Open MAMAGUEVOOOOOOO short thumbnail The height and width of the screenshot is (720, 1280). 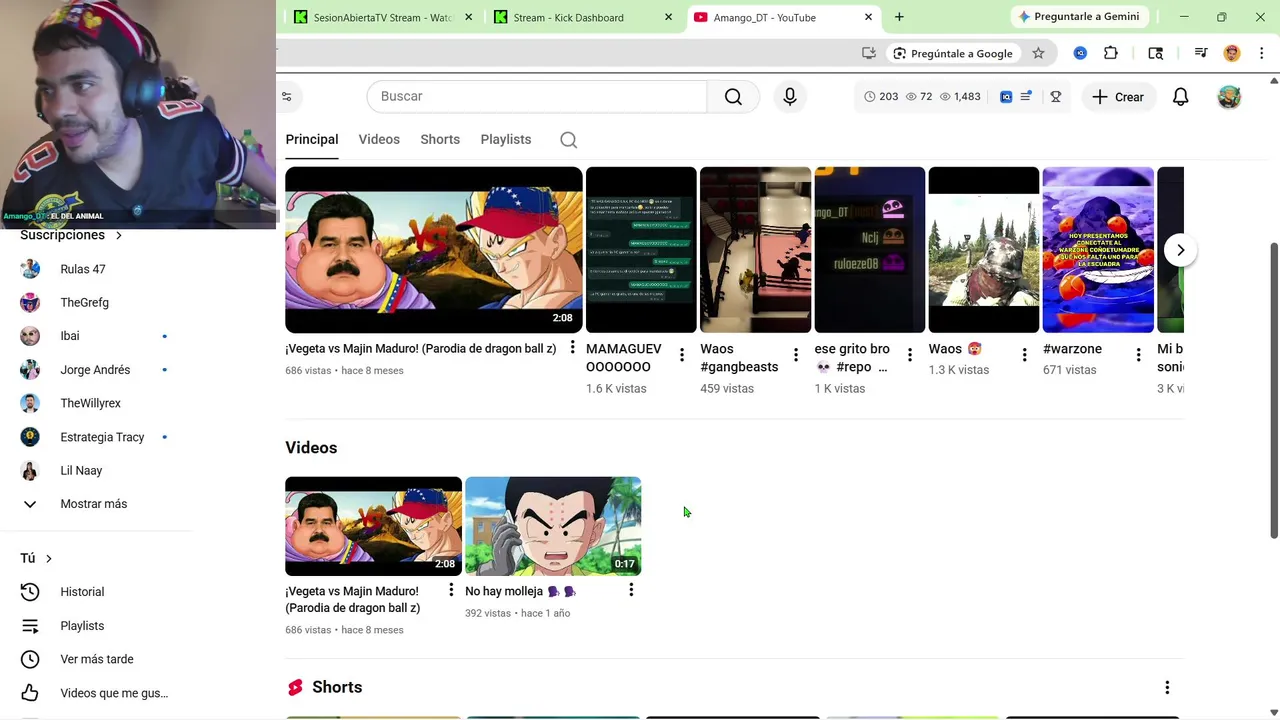[x=641, y=250]
